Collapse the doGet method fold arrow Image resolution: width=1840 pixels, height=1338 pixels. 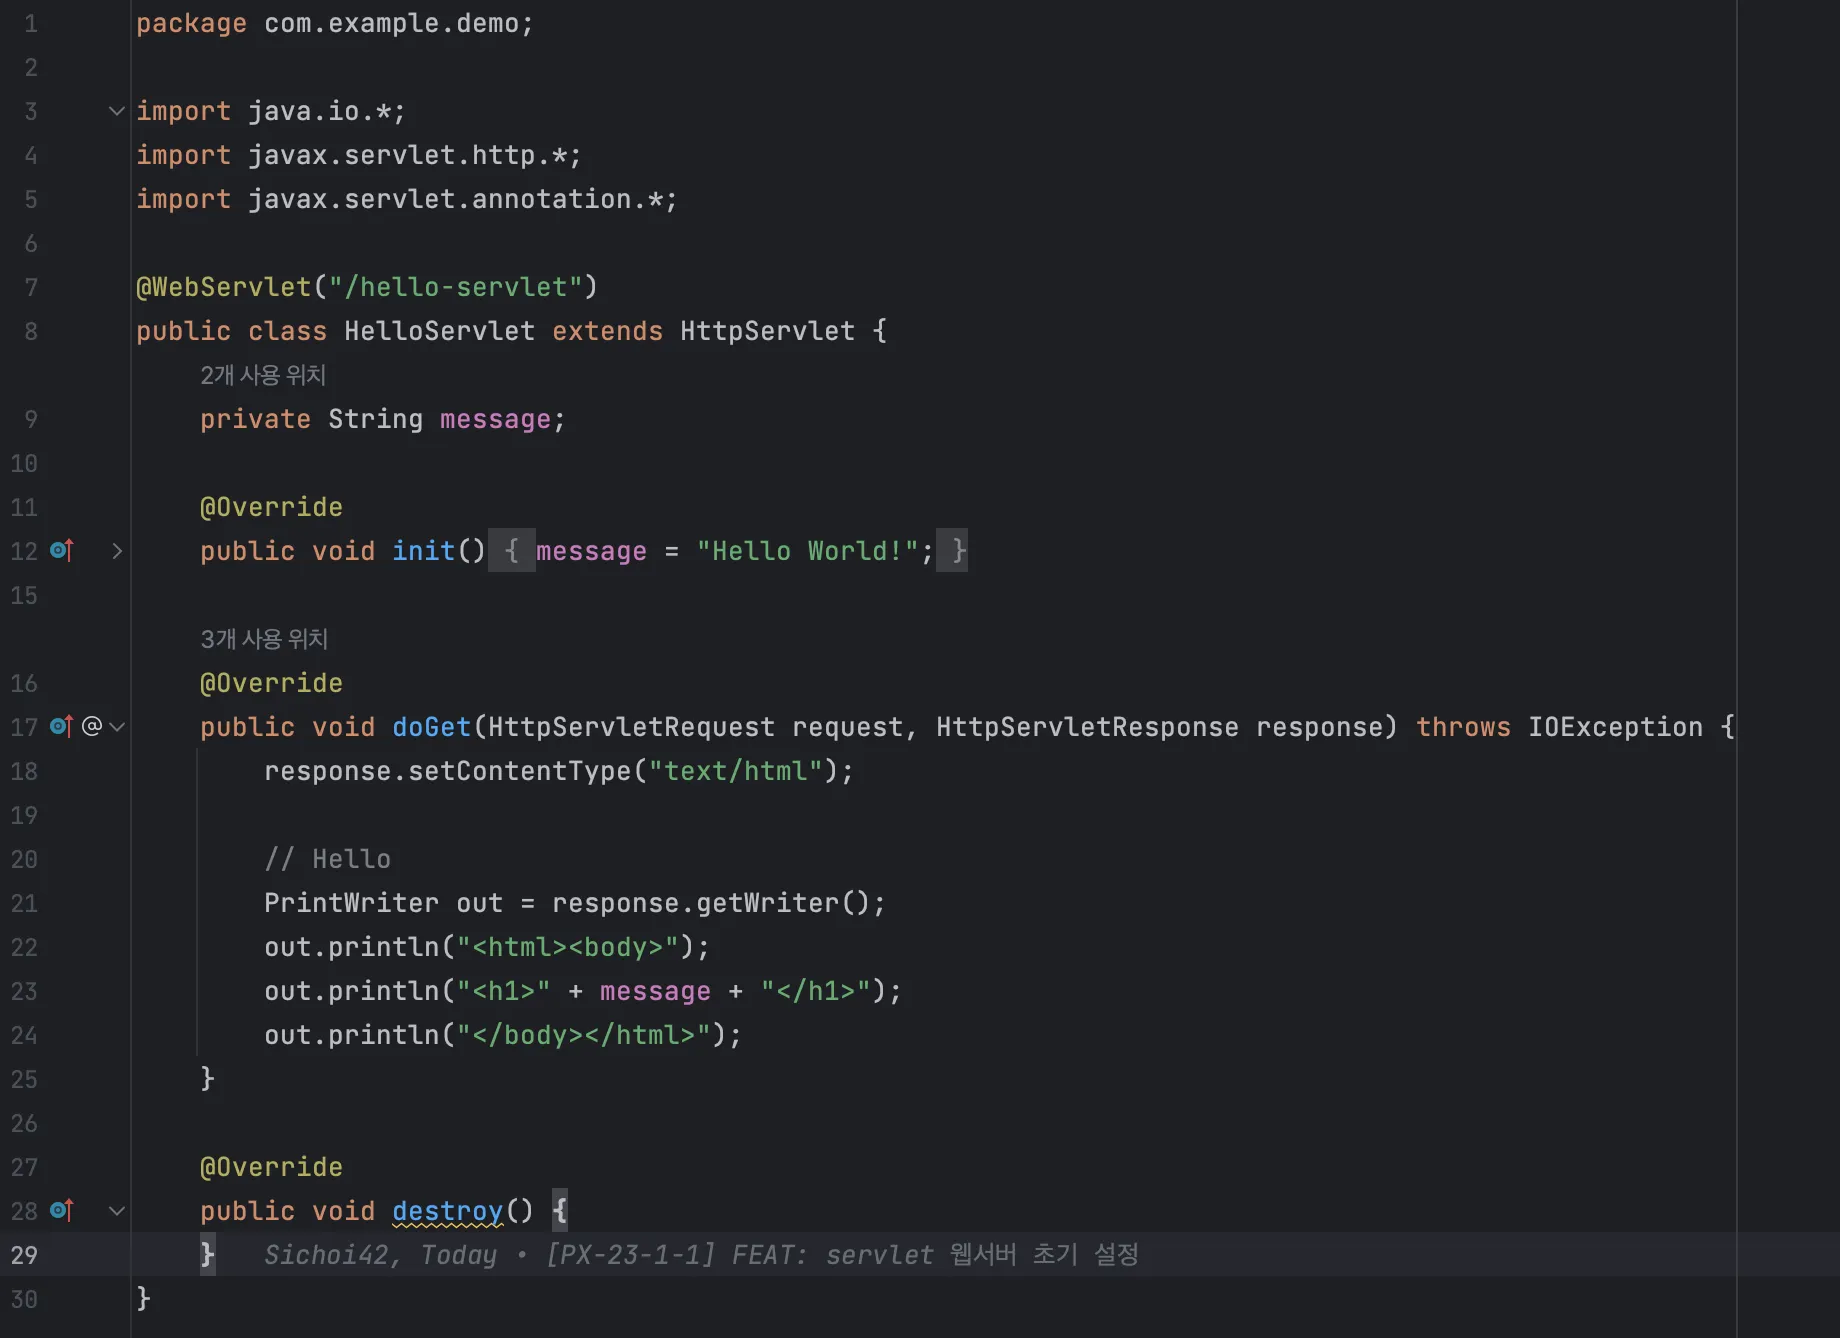tap(117, 727)
